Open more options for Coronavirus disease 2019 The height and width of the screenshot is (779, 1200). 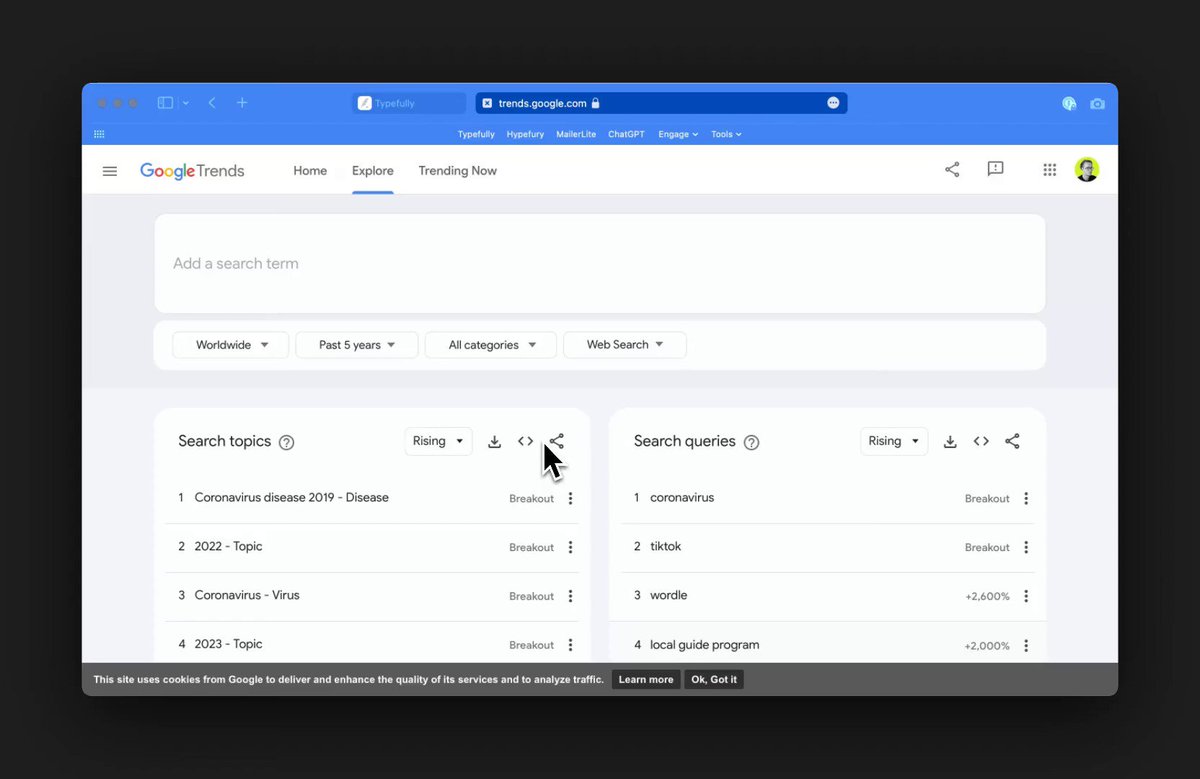(x=570, y=498)
